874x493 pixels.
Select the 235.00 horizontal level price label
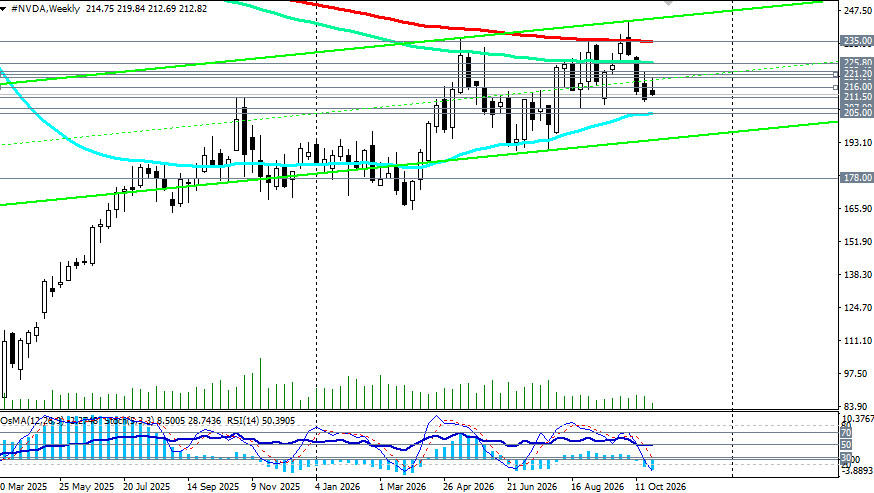pos(857,41)
